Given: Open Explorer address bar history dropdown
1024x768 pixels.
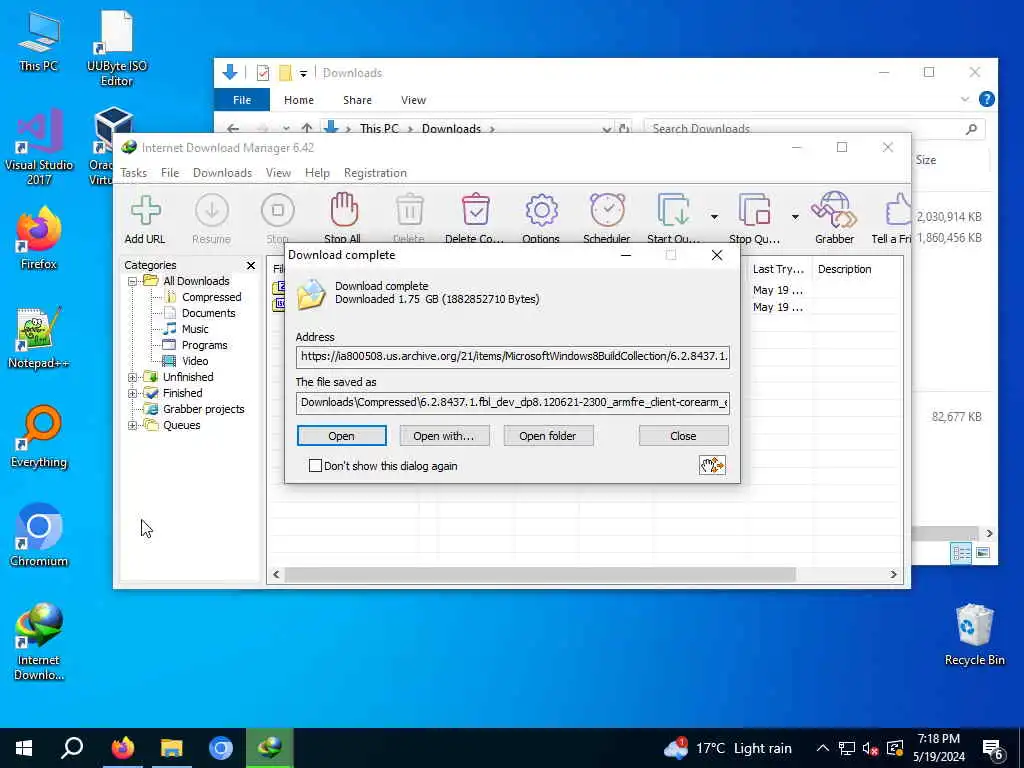Looking at the screenshot, I should [607, 129].
